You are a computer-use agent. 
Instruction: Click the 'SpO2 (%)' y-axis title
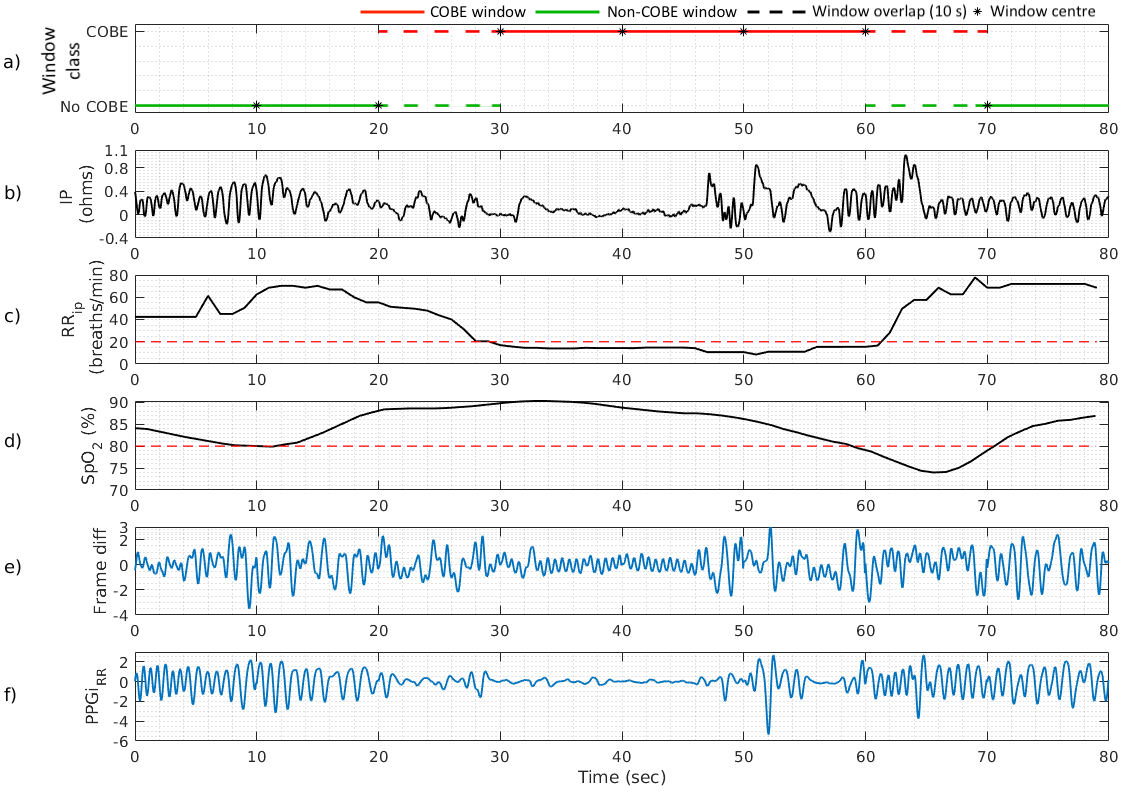click(x=90, y=445)
